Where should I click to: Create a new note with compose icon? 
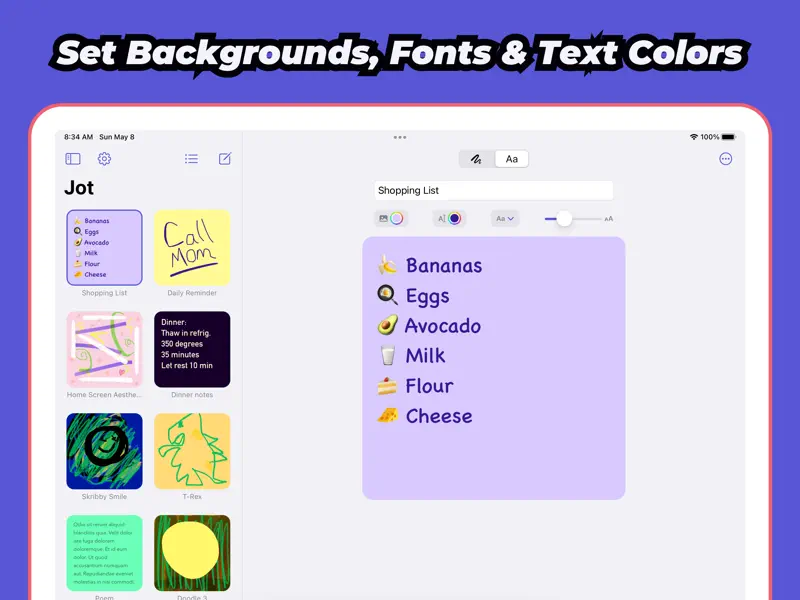pos(225,159)
